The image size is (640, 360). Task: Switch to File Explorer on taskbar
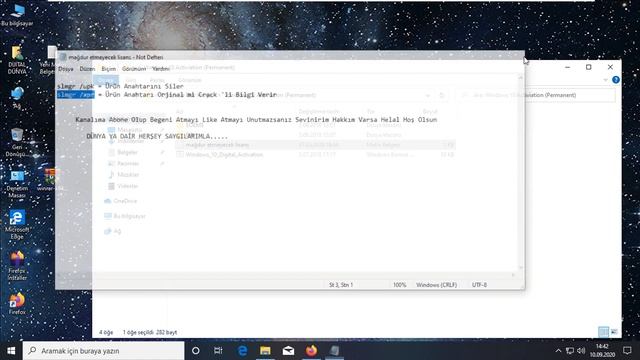click(x=265, y=351)
